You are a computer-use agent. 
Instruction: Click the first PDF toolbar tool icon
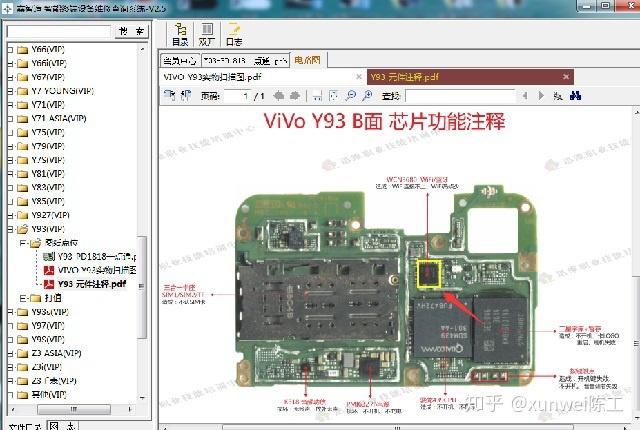coord(169,95)
